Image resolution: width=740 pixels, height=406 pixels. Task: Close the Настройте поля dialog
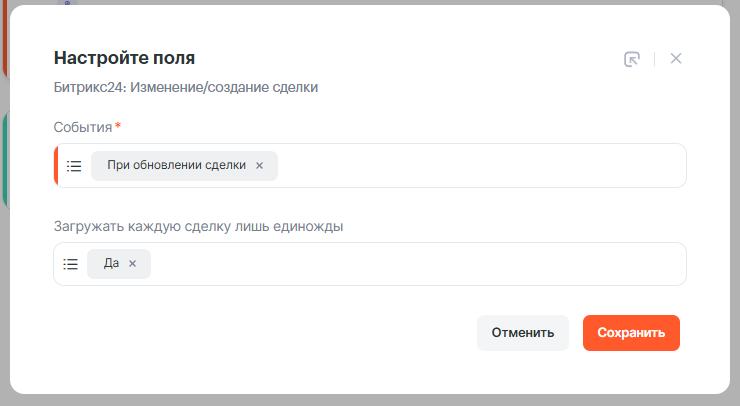click(x=676, y=59)
